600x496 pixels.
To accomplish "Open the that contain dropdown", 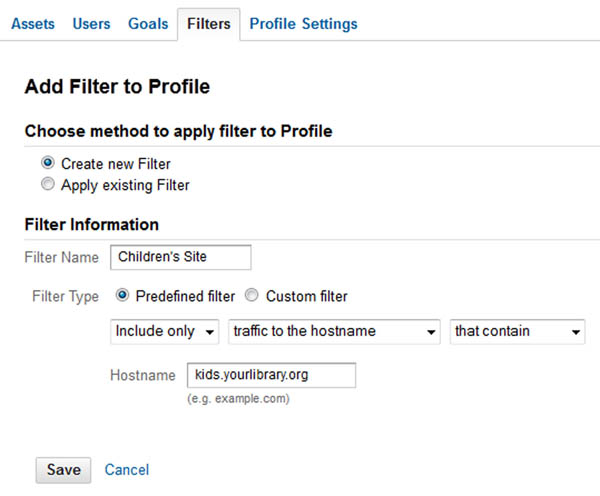I will (x=517, y=331).
